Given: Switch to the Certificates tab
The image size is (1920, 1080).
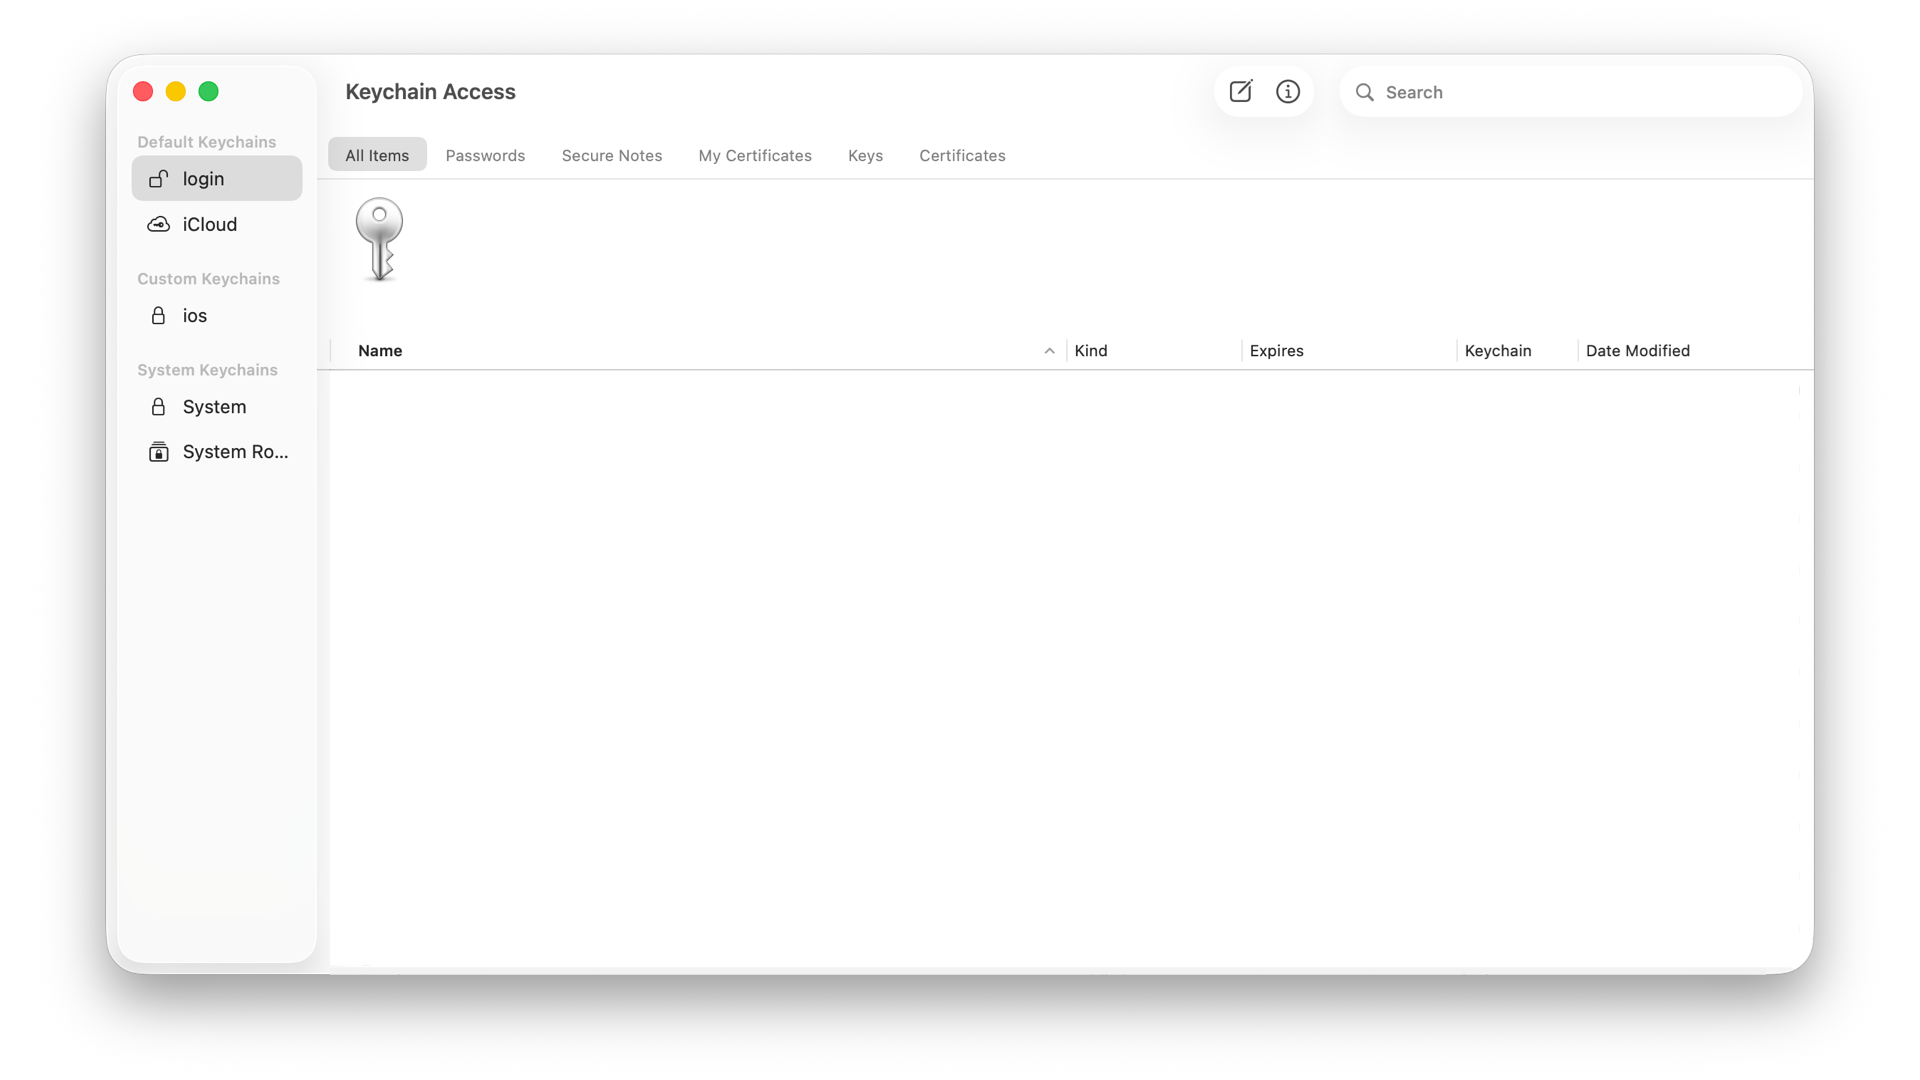Looking at the screenshot, I should pos(962,155).
